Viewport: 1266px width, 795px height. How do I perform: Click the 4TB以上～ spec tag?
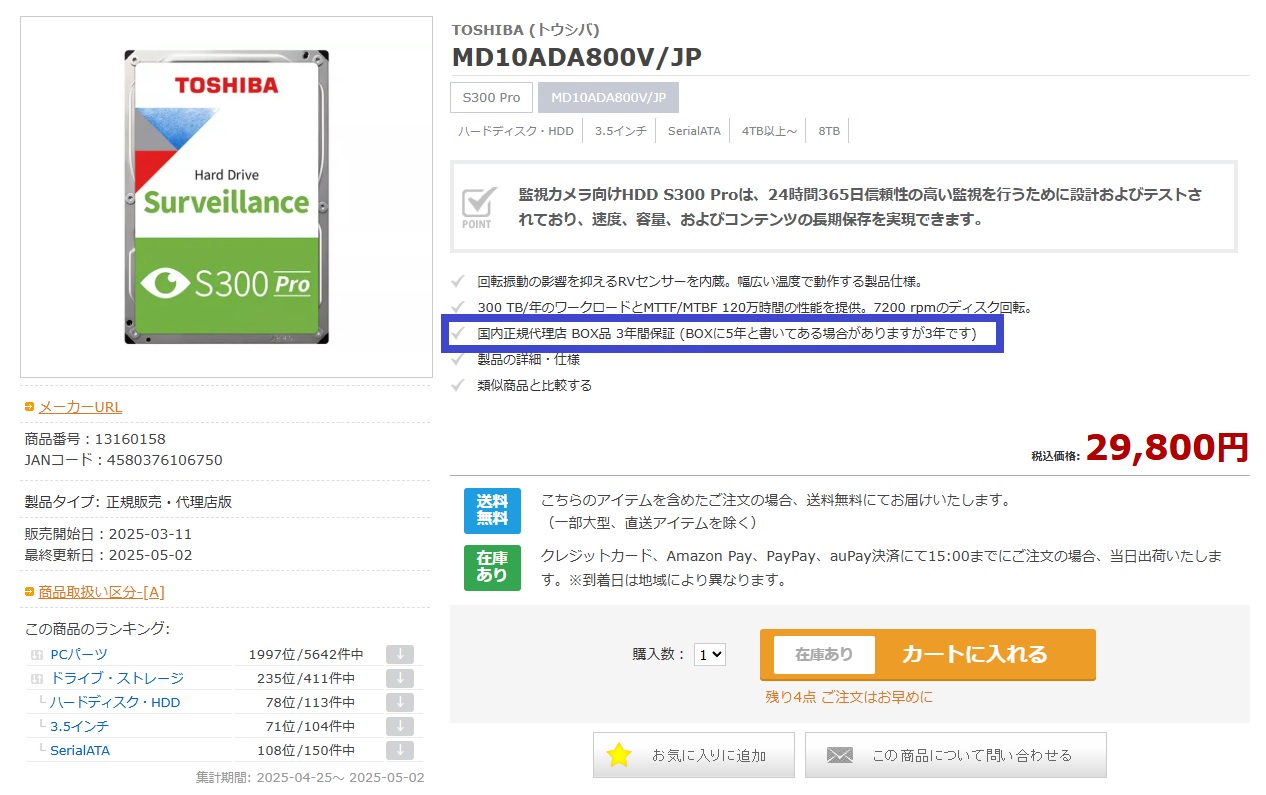pos(769,131)
